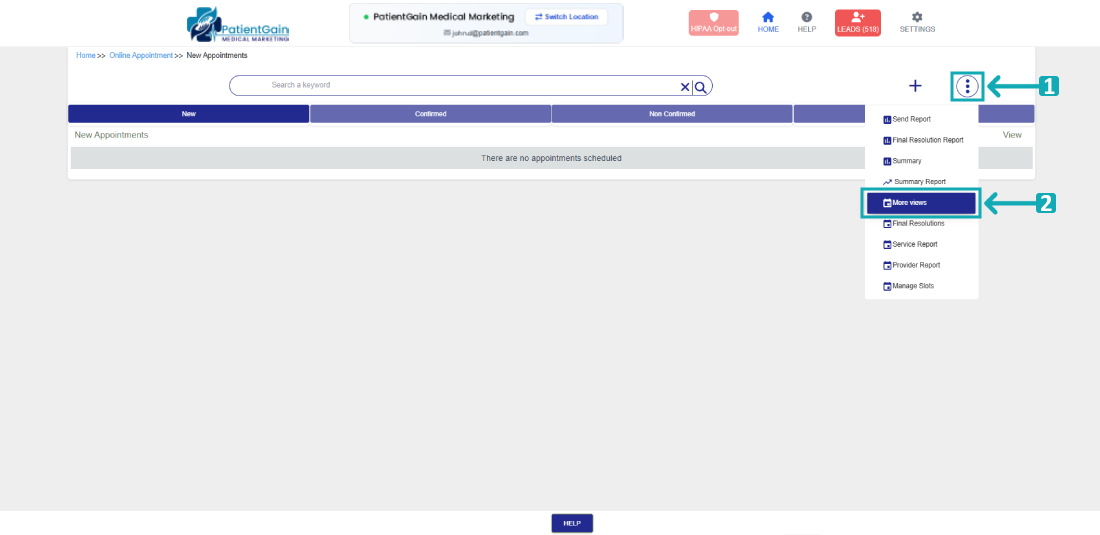Select the highlighted More views item
1100x535 pixels.
pyautogui.click(x=921, y=203)
